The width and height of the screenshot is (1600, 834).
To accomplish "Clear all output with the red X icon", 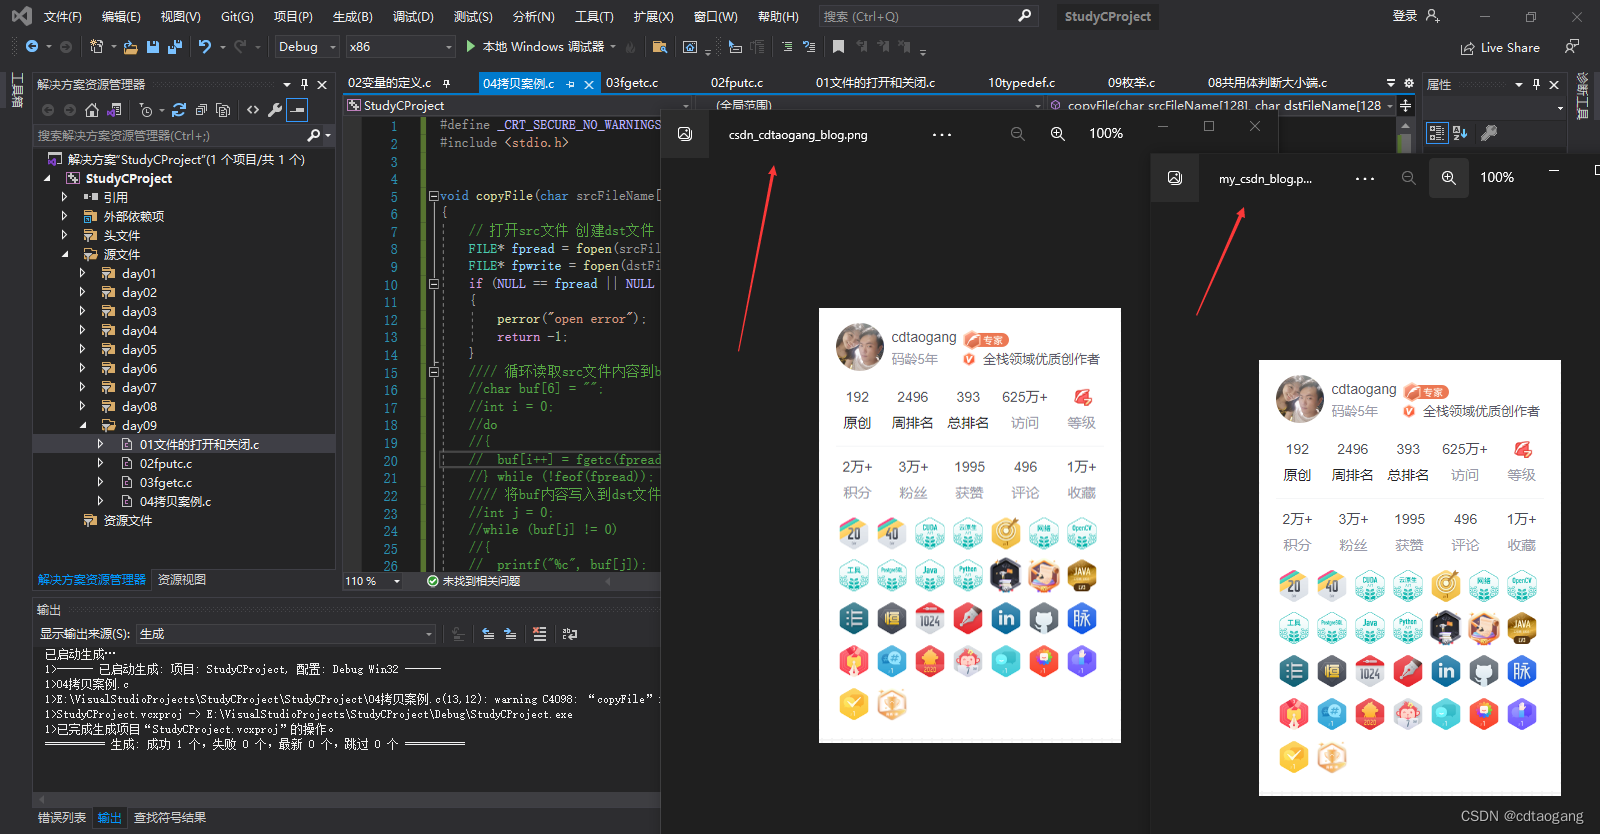I will [x=540, y=634].
